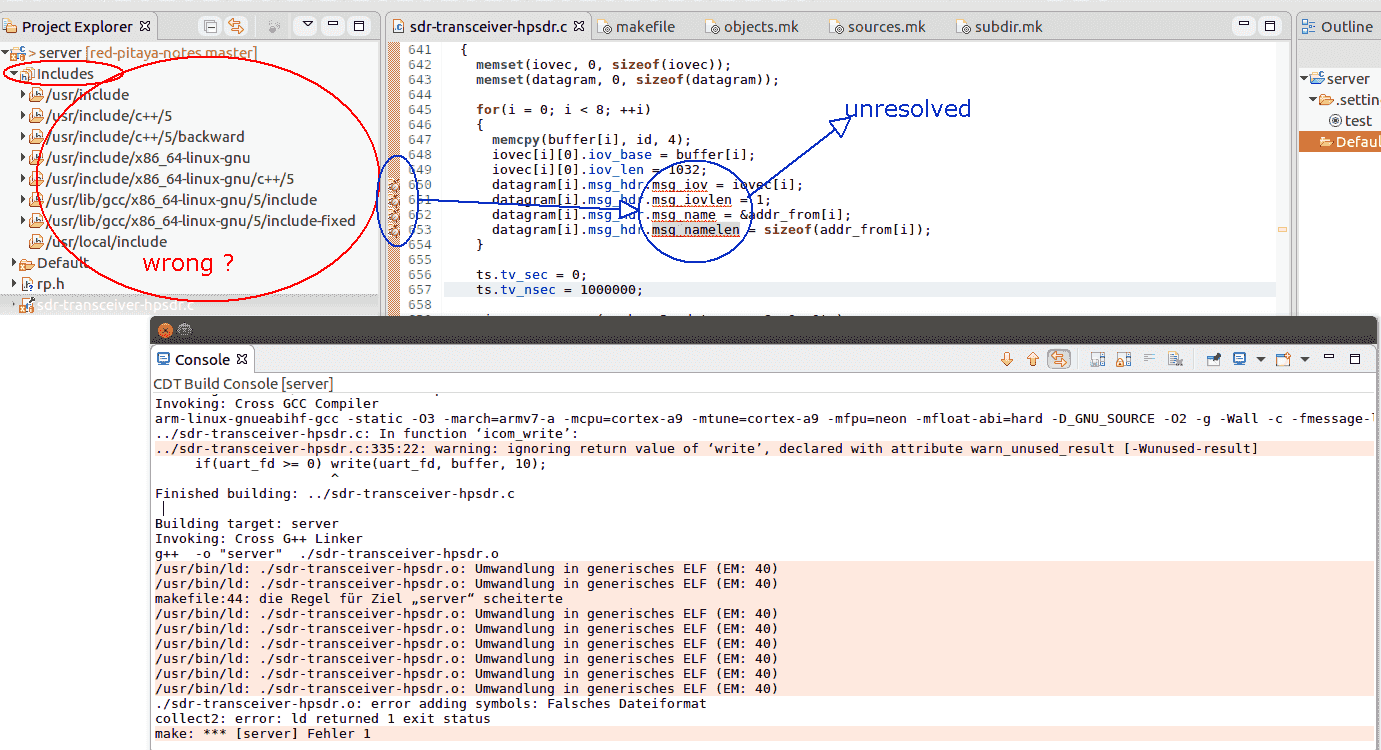Expand /usr/include/x86_64-linux-gnu include folder
The image size is (1381, 750).
(23, 158)
